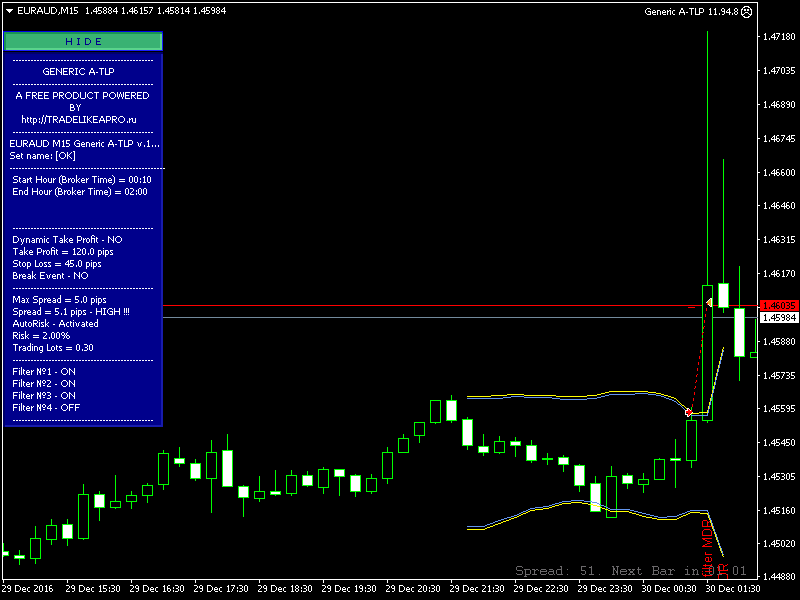The width and height of the screenshot is (800, 600).
Task: Click the Start Hour (Broker Time) = 00:10 line
Action: coord(82,180)
